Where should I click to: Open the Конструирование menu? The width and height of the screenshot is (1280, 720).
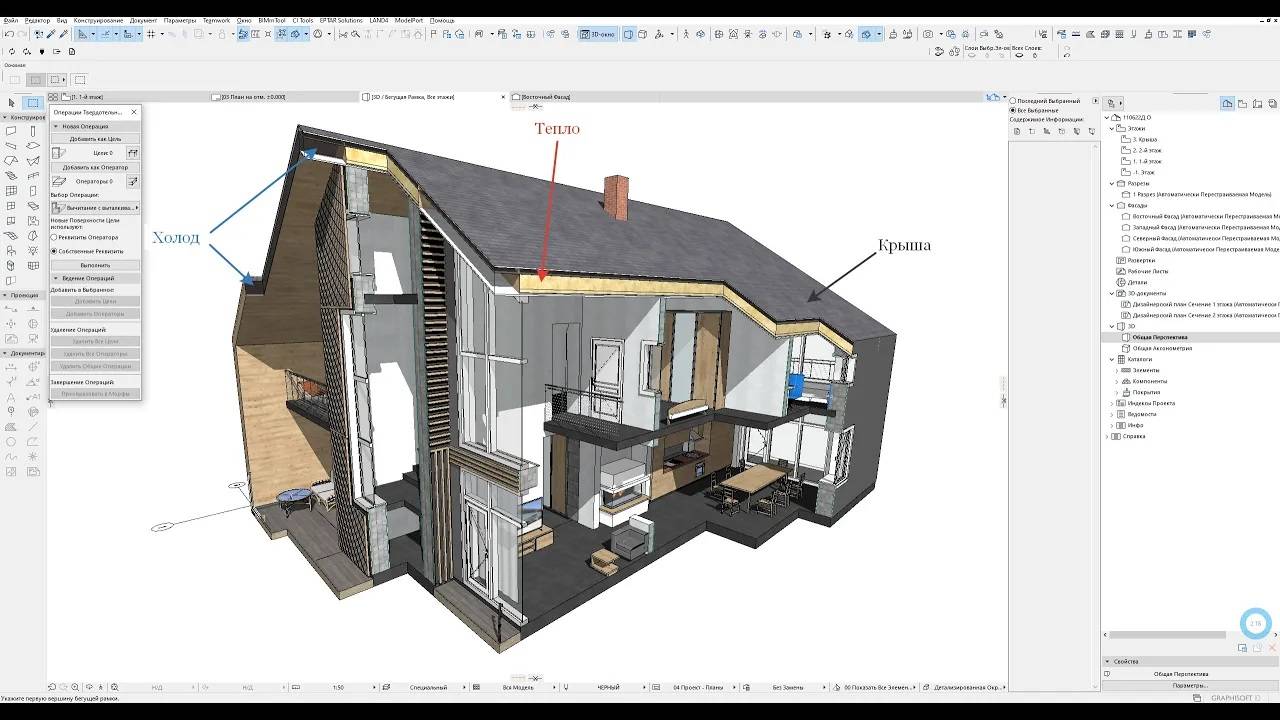click(98, 20)
